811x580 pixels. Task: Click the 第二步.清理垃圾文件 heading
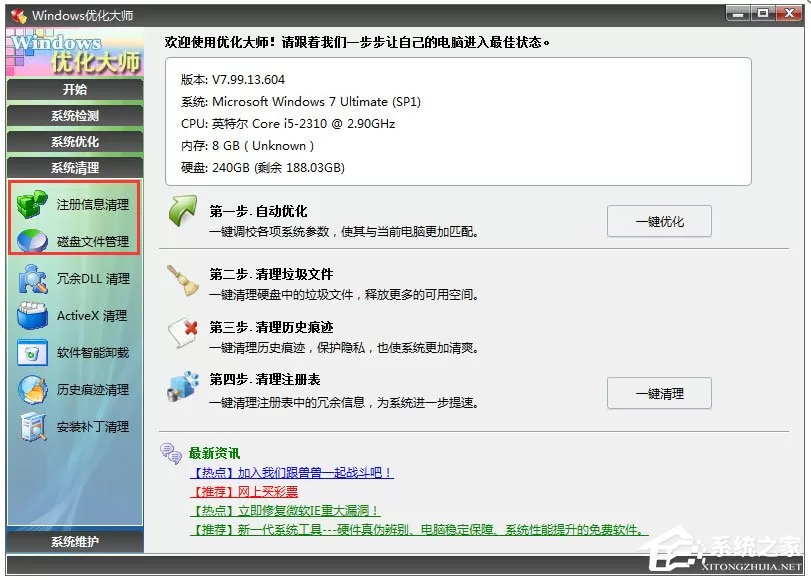(x=271, y=274)
